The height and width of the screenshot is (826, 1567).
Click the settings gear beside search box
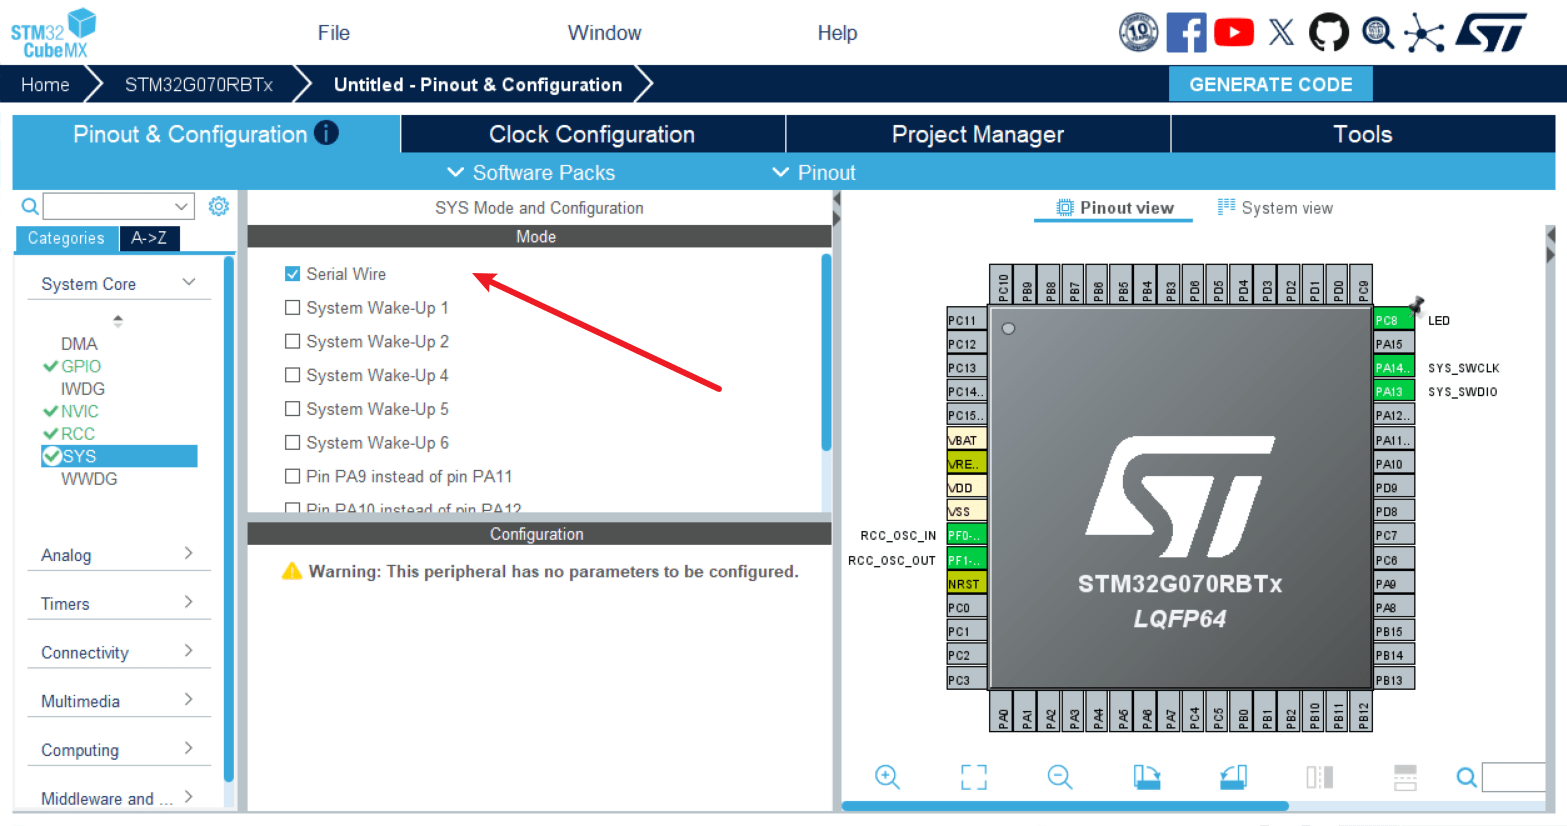[219, 206]
